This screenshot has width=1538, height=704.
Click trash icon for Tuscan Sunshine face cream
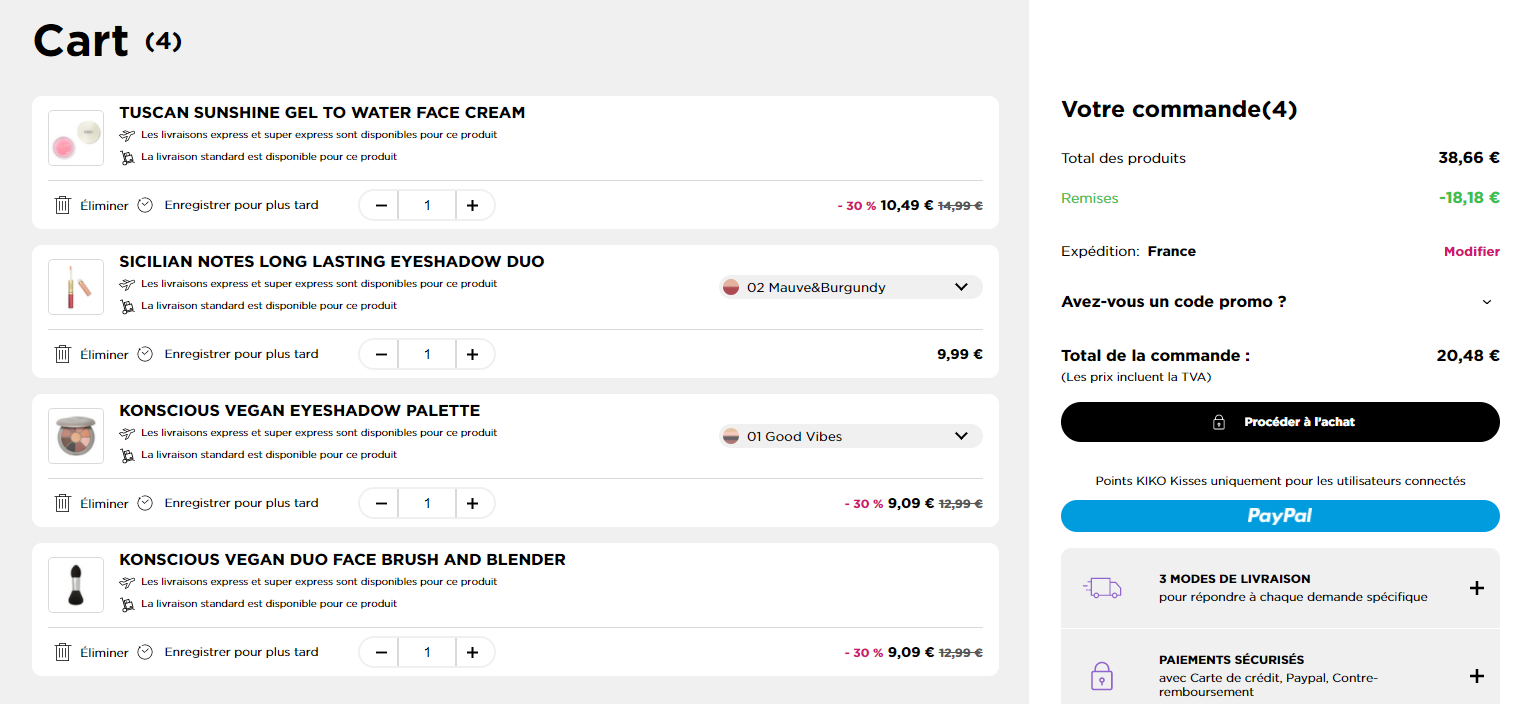click(x=62, y=205)
